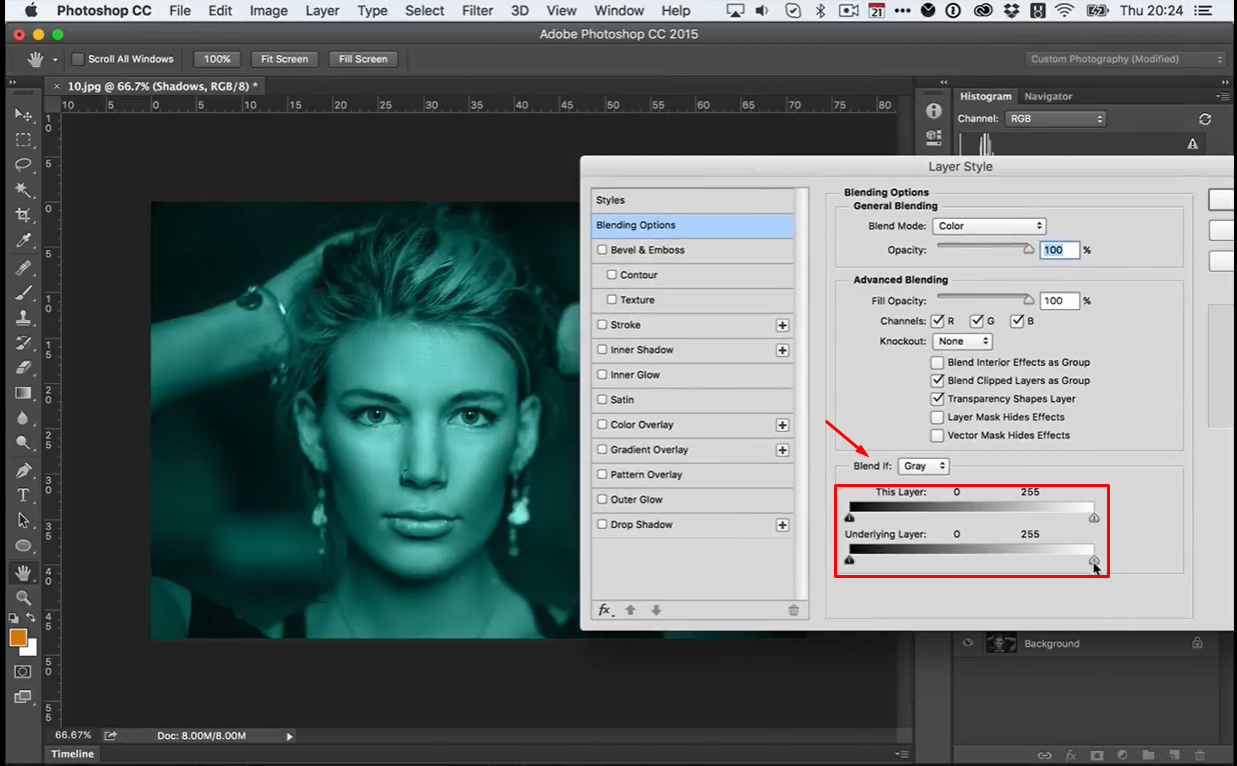Click the orange foreground color swatch

[x=18, y=637]
